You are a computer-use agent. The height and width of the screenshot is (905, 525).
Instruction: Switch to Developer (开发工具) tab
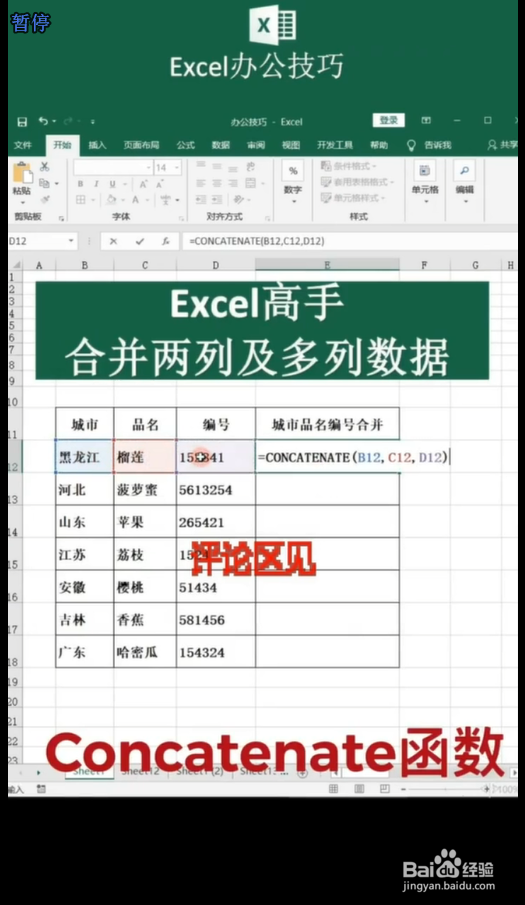pos(335,145)
